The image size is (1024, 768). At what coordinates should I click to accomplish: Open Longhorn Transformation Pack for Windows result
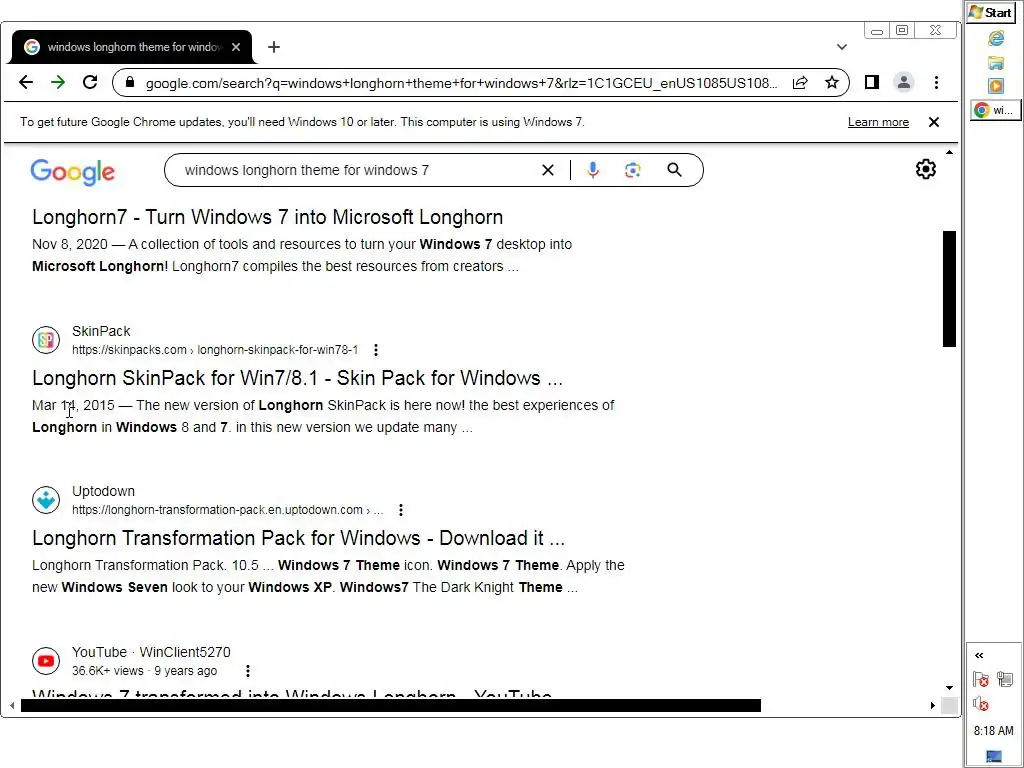[x=298, y=538]
